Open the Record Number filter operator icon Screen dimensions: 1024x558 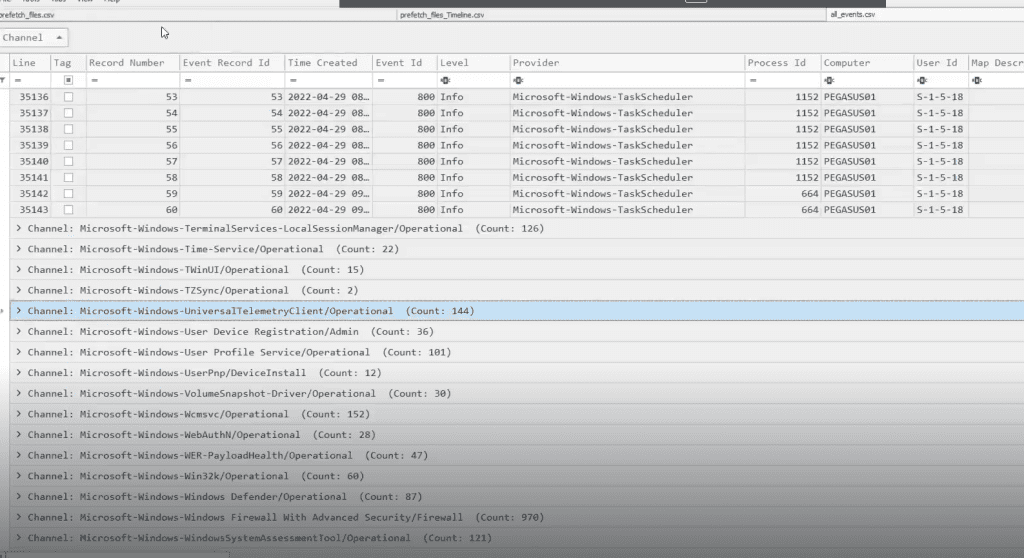pos(95,80)
